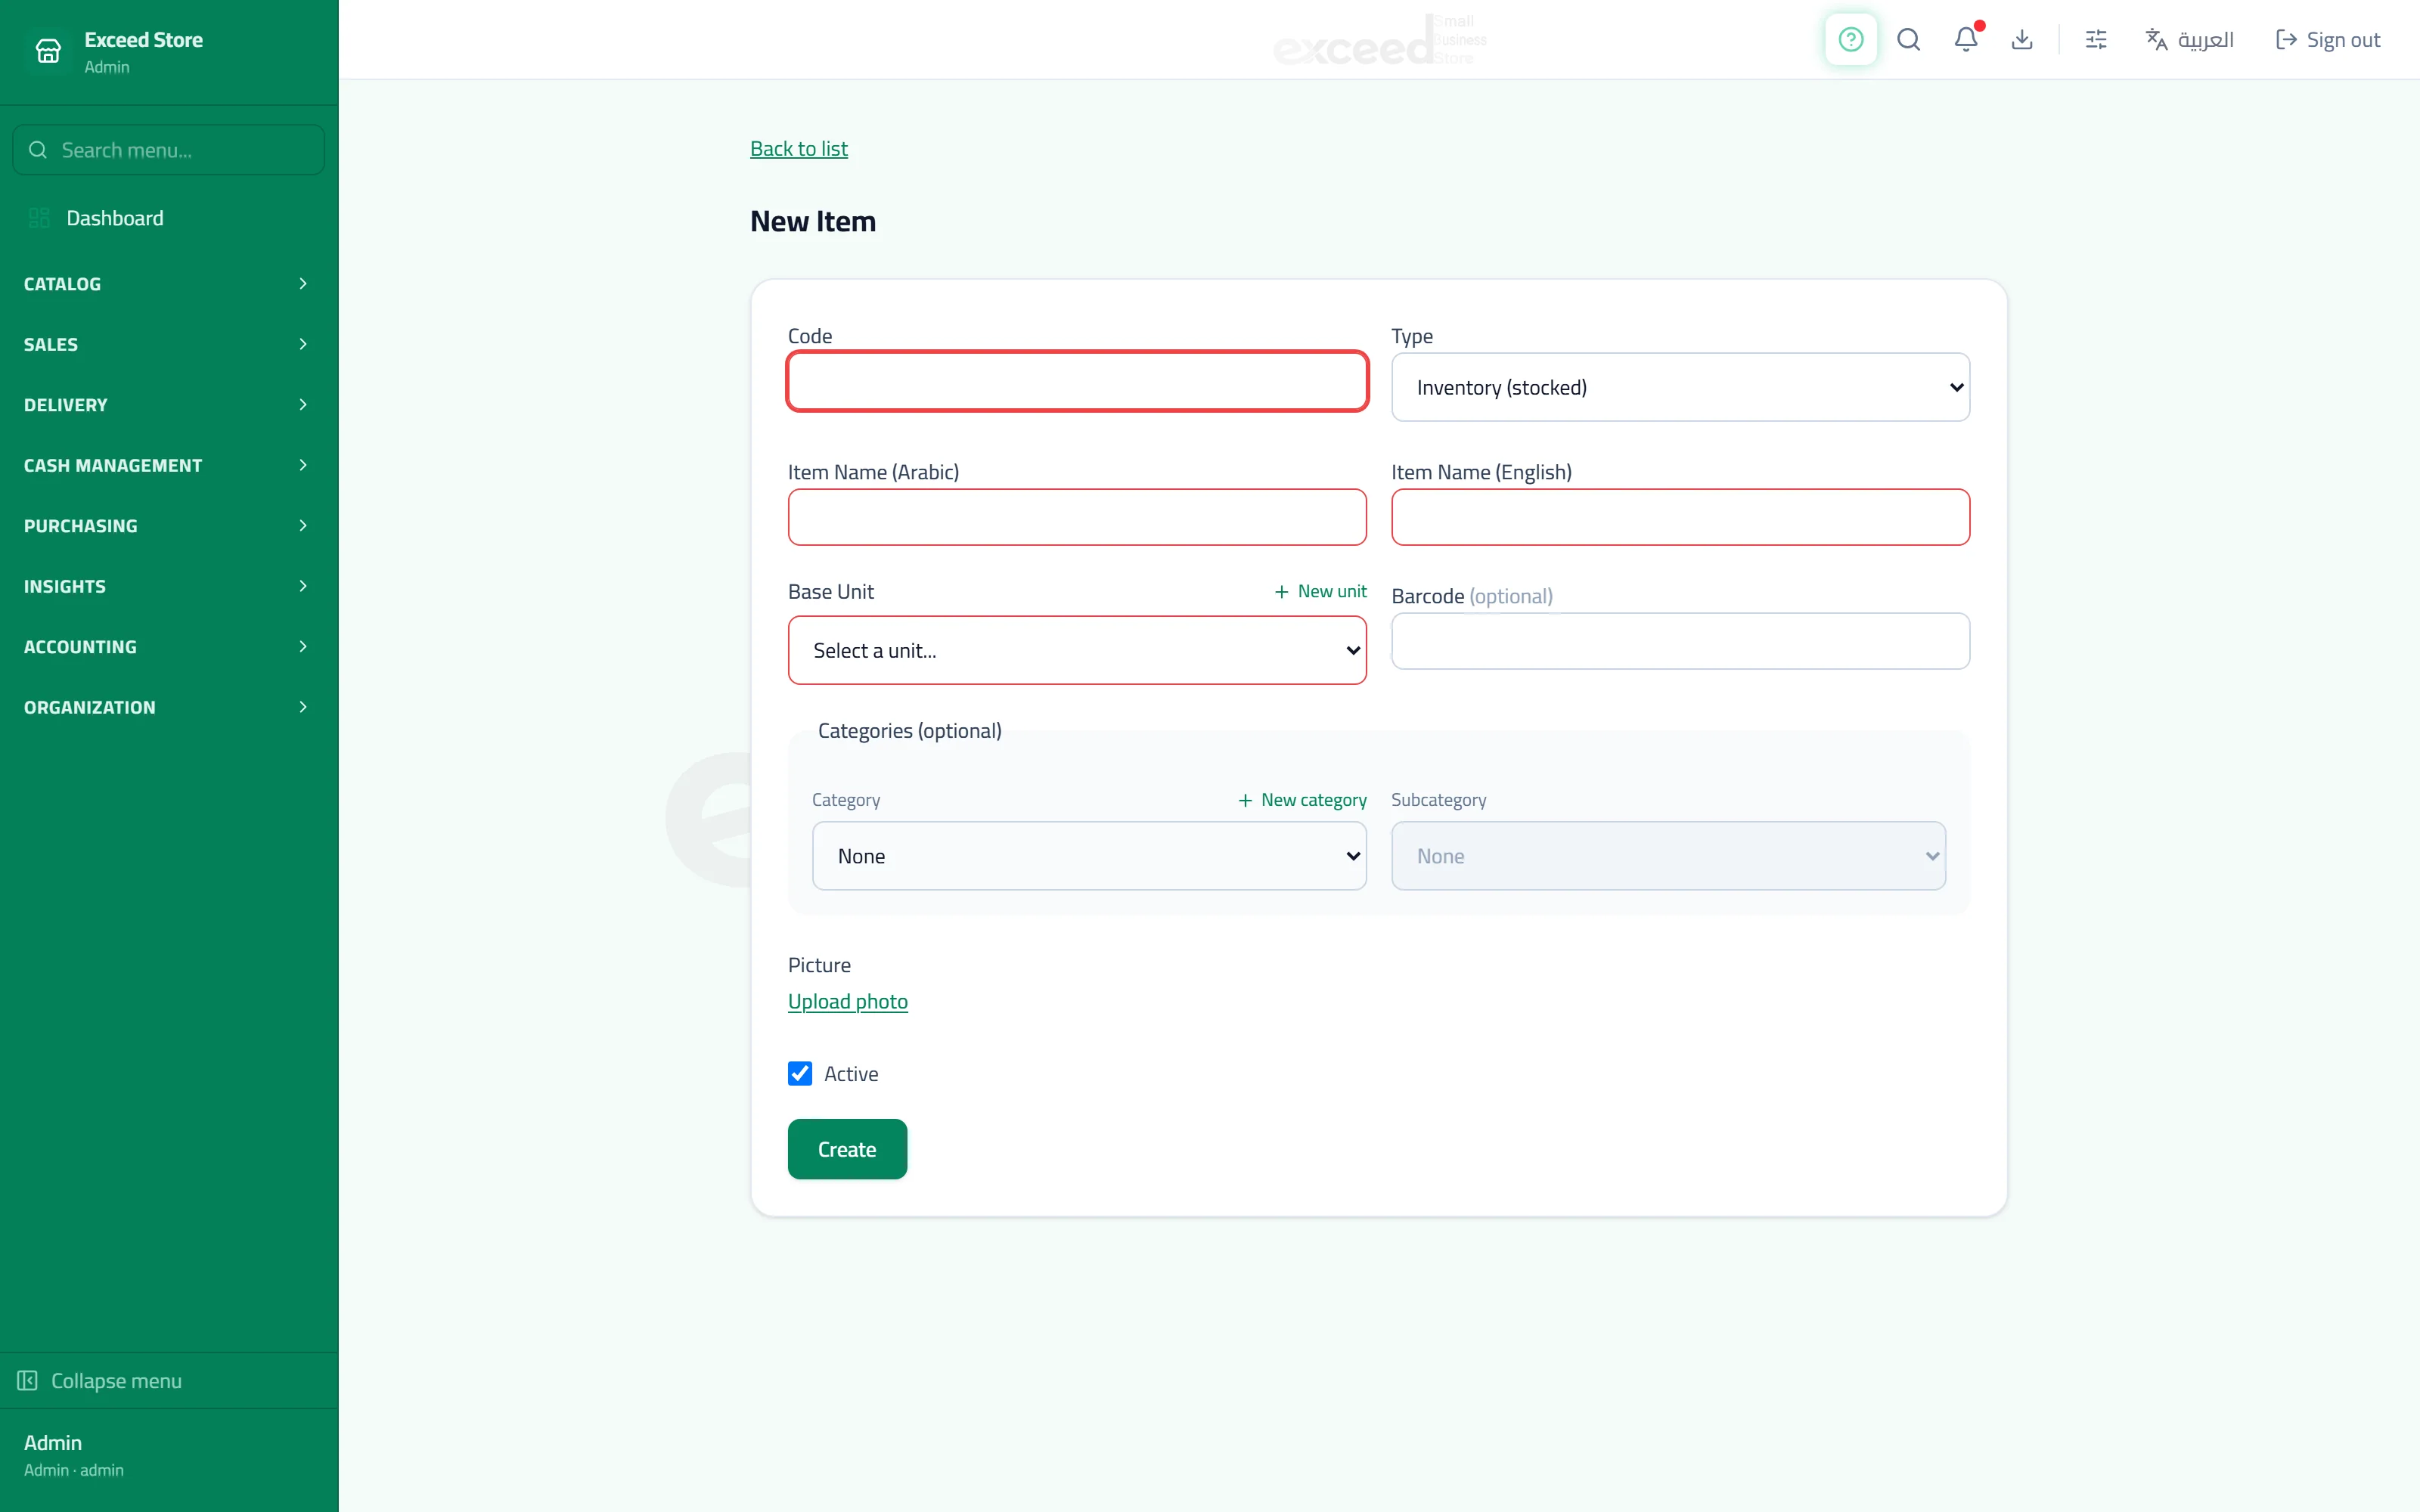This screenshot has width=2420, height=1512.
Task: Follow the Back to list link
Action: (798, 149)
